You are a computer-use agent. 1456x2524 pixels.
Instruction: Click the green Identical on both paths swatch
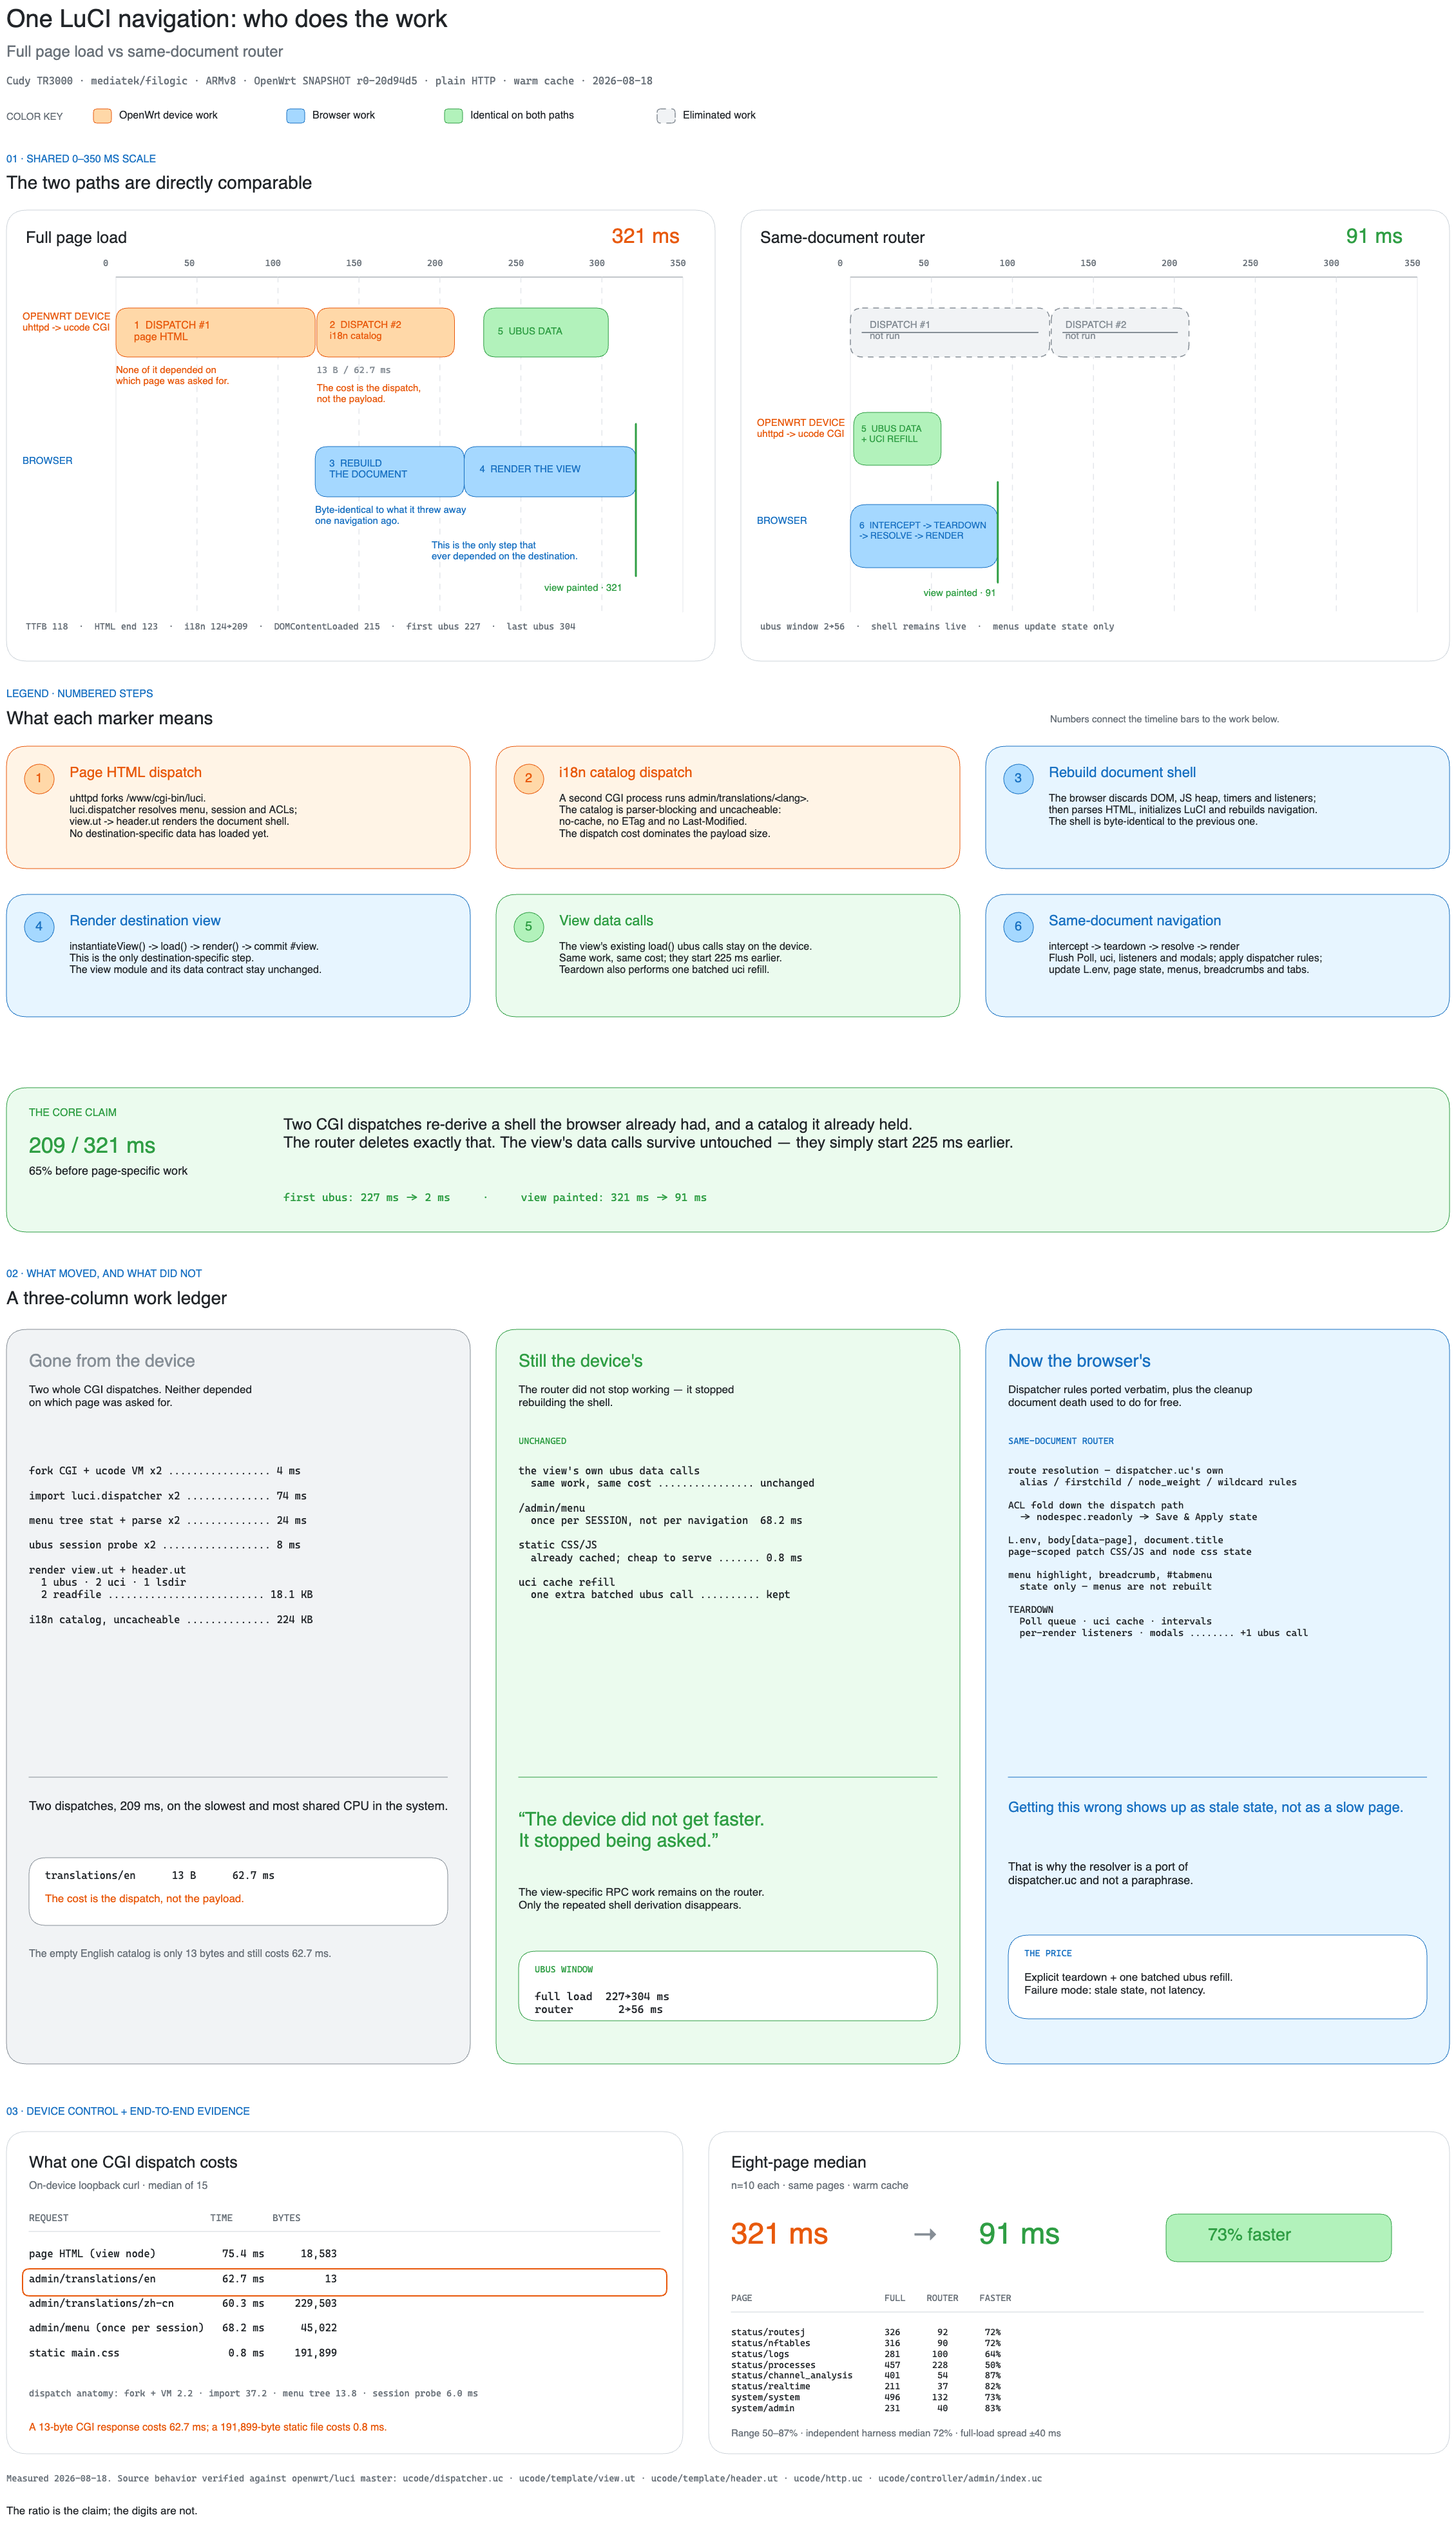(453, 116)
